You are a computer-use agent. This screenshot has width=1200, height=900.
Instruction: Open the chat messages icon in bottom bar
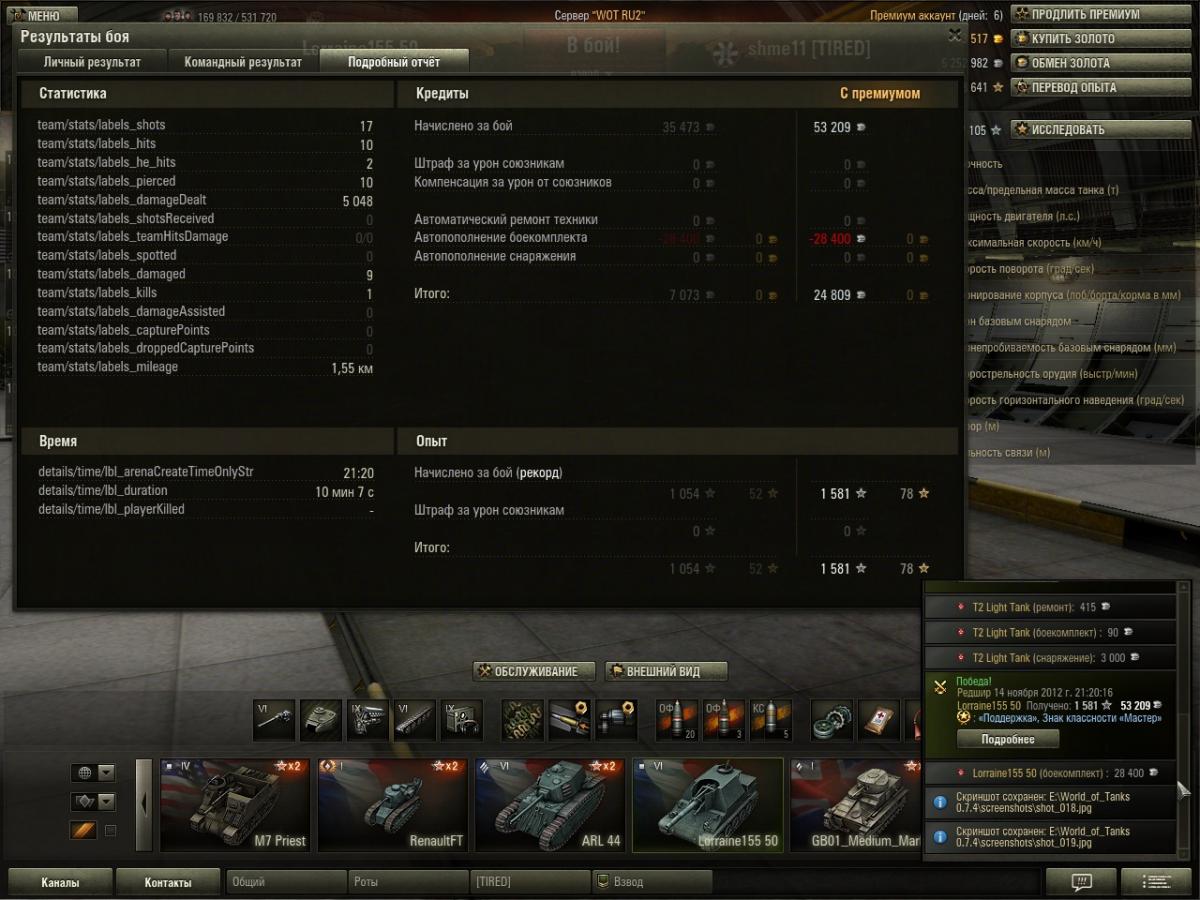tap(1081, 881)
